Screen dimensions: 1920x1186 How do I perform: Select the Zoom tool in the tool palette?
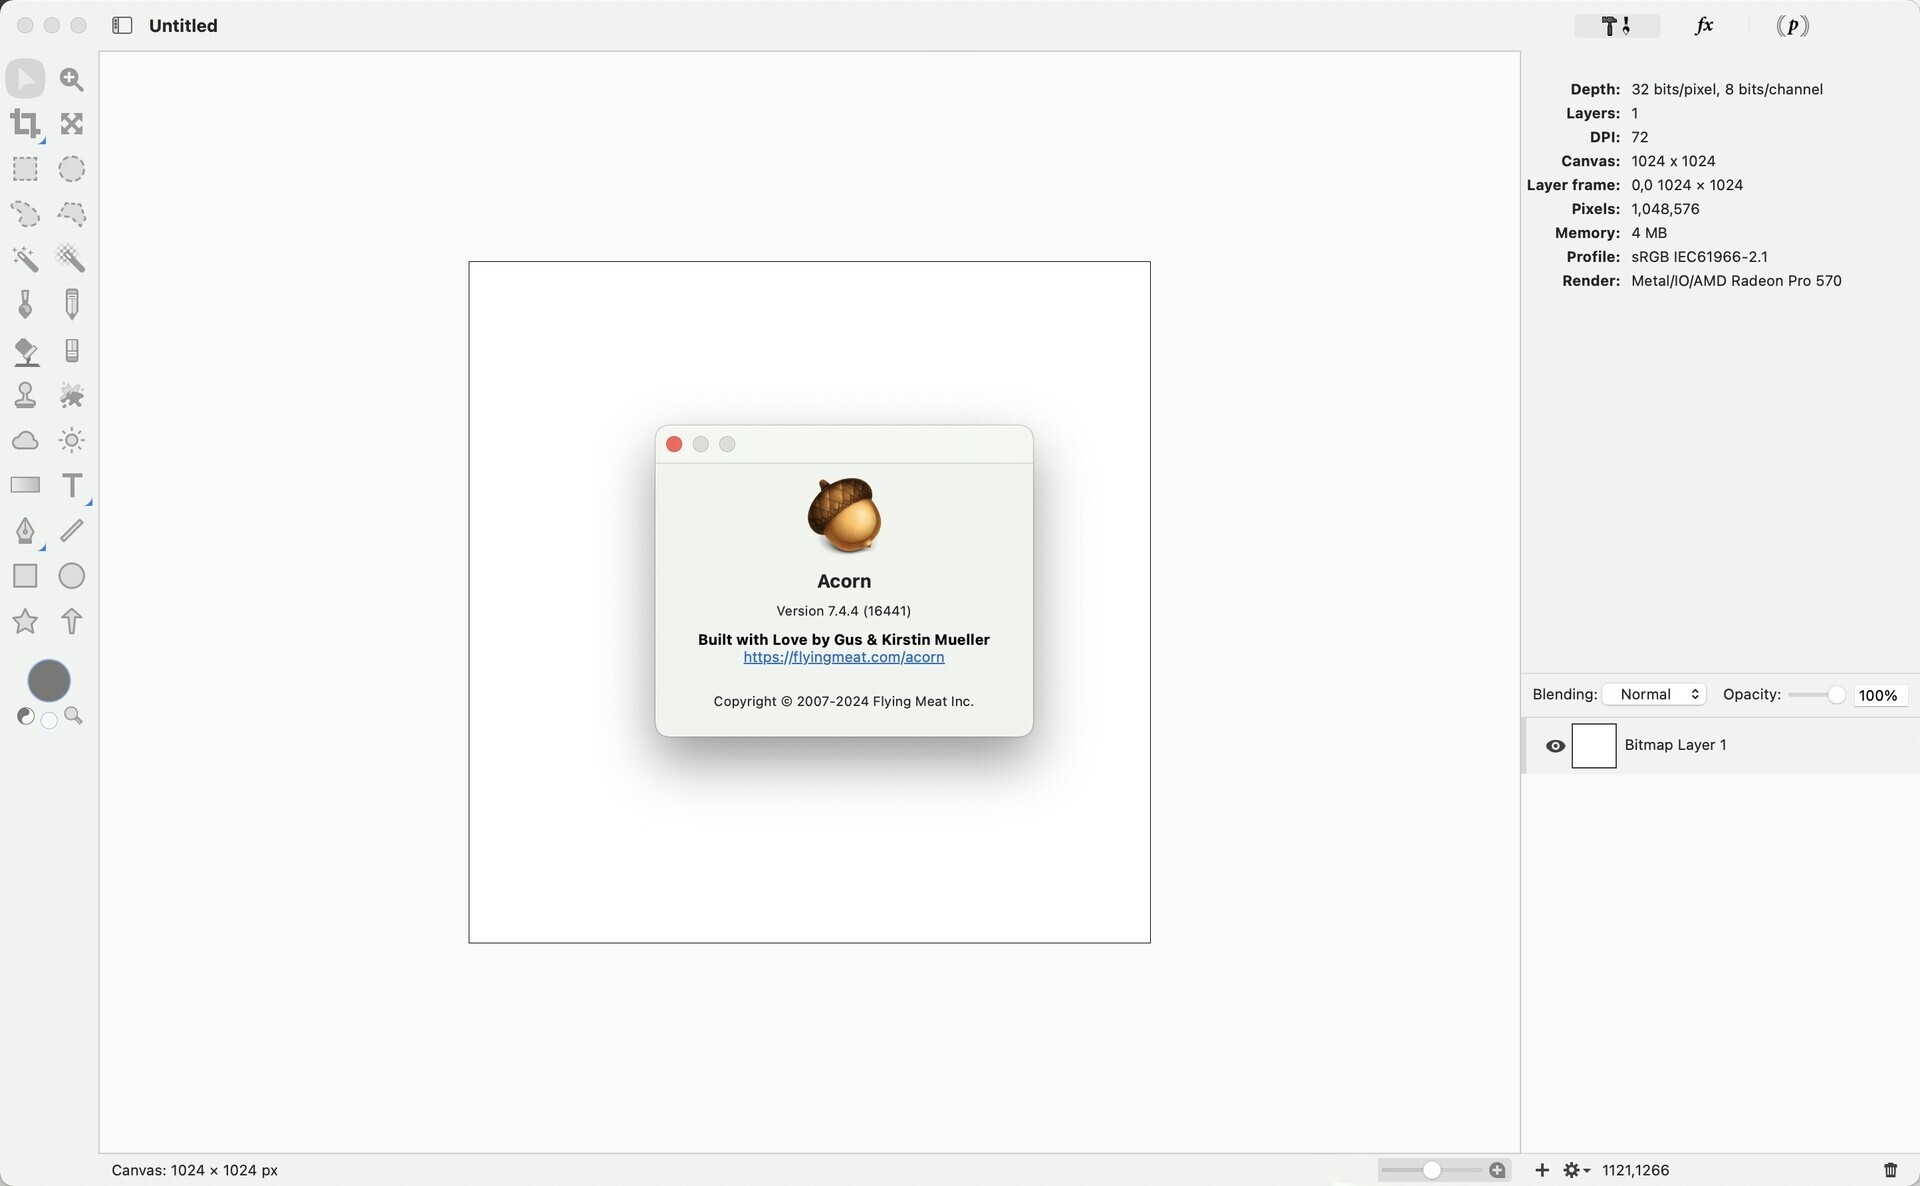tap(72, 79)
